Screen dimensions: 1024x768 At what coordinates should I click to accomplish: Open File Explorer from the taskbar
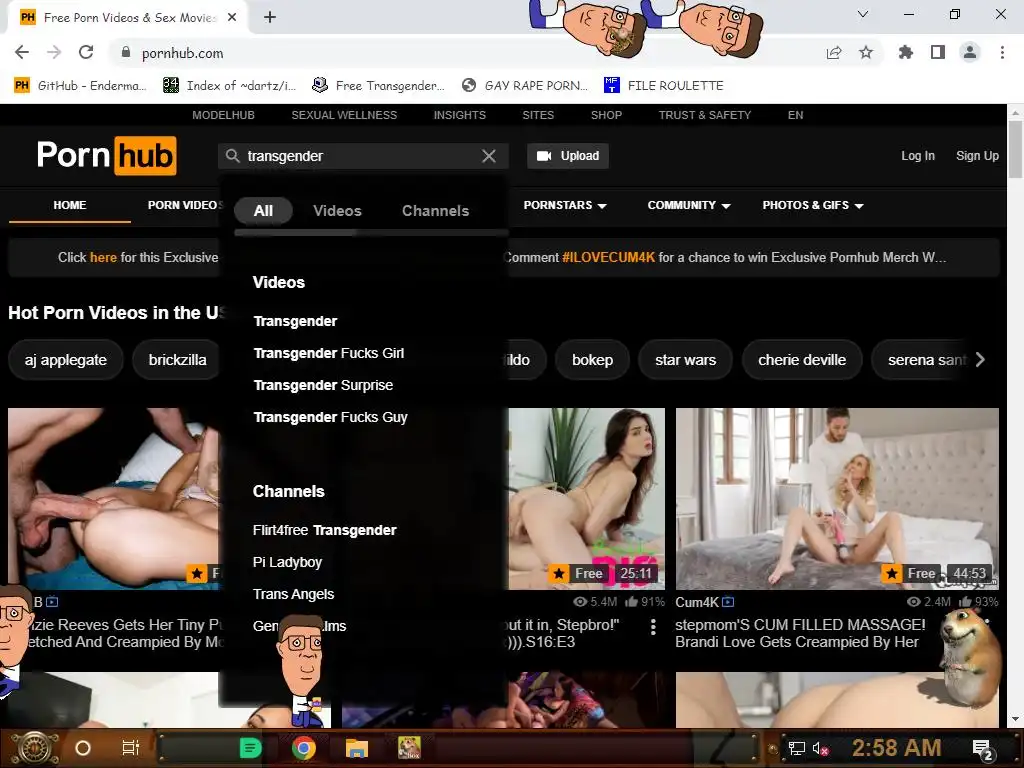[357, 748]
